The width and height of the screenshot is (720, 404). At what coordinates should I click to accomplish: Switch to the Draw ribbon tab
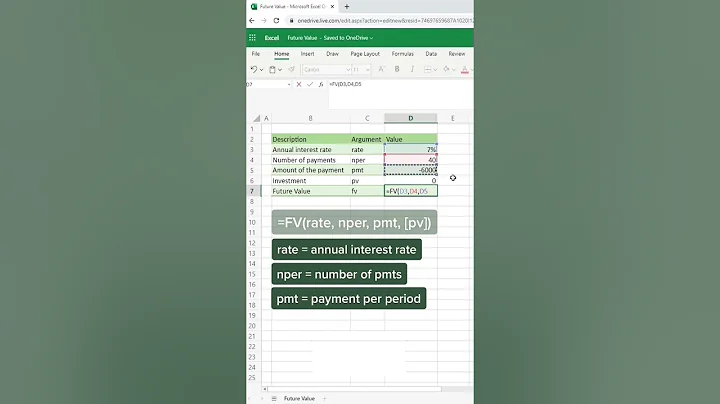point(332,54)
